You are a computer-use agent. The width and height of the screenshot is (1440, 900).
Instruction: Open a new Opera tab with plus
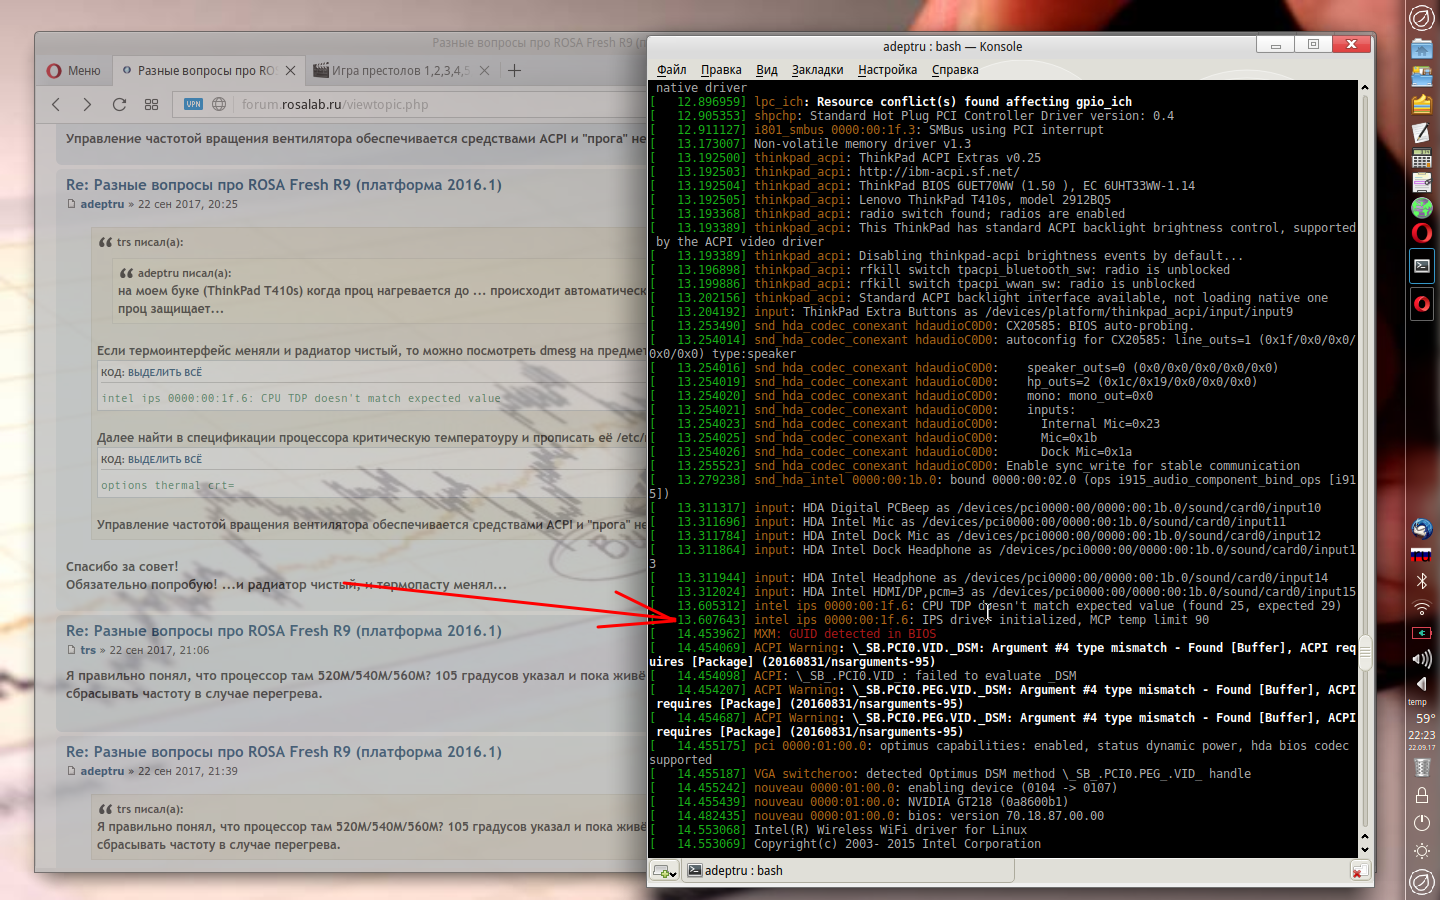coord(514,71)
